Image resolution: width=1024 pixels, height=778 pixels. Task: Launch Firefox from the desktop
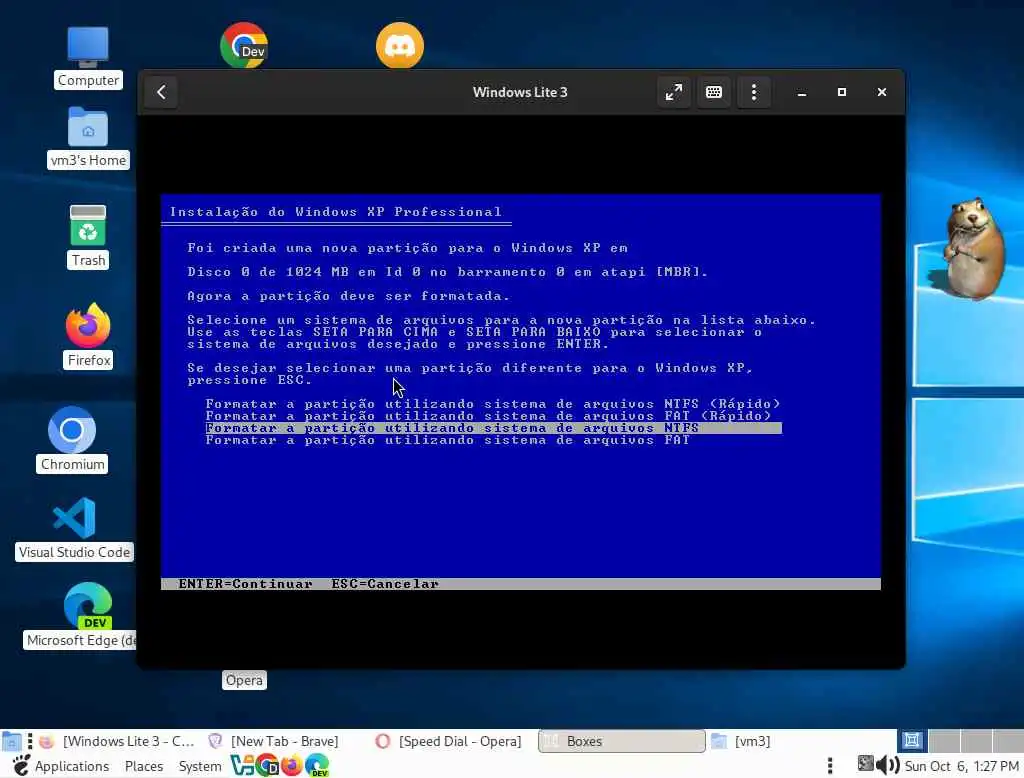(88, 336)
